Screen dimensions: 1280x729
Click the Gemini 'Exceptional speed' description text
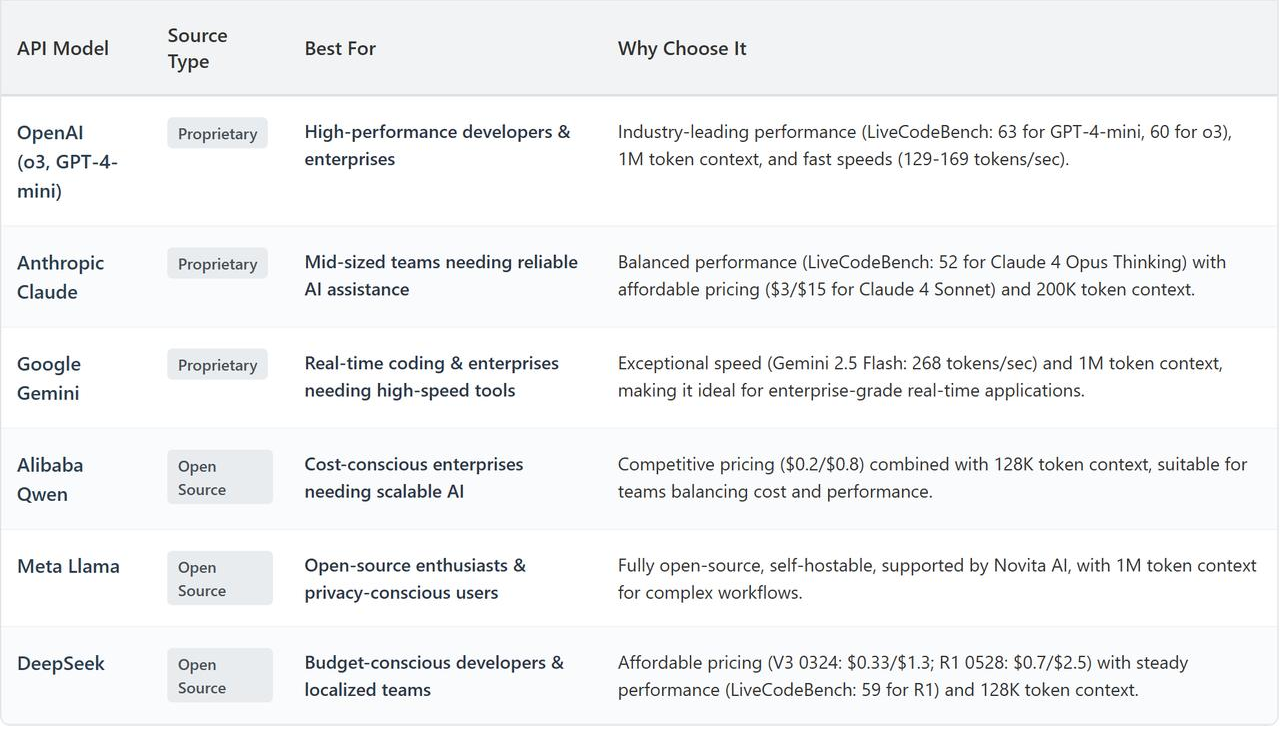(x=920, y=376)
